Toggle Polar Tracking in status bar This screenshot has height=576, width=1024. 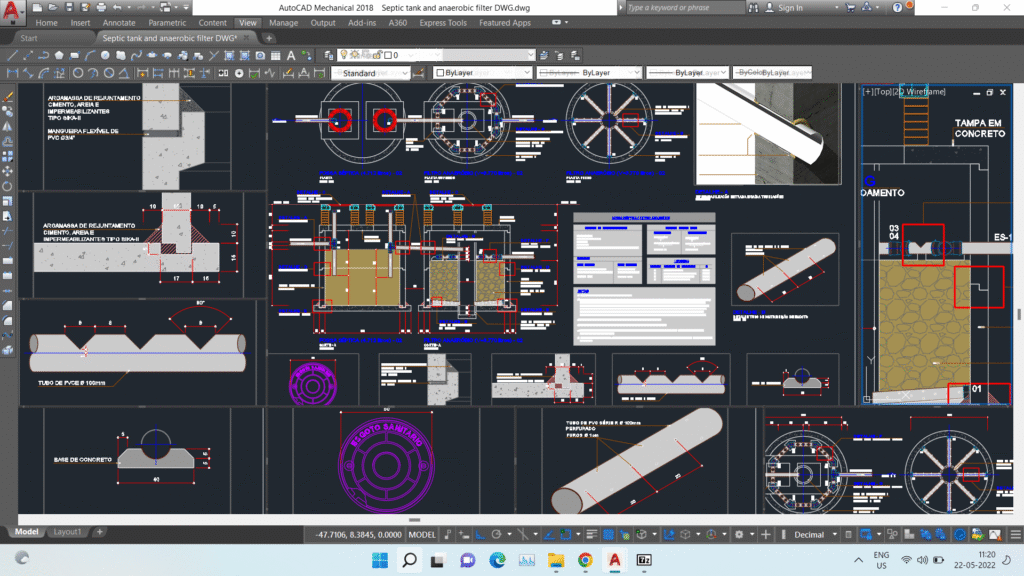click(496, 534)
